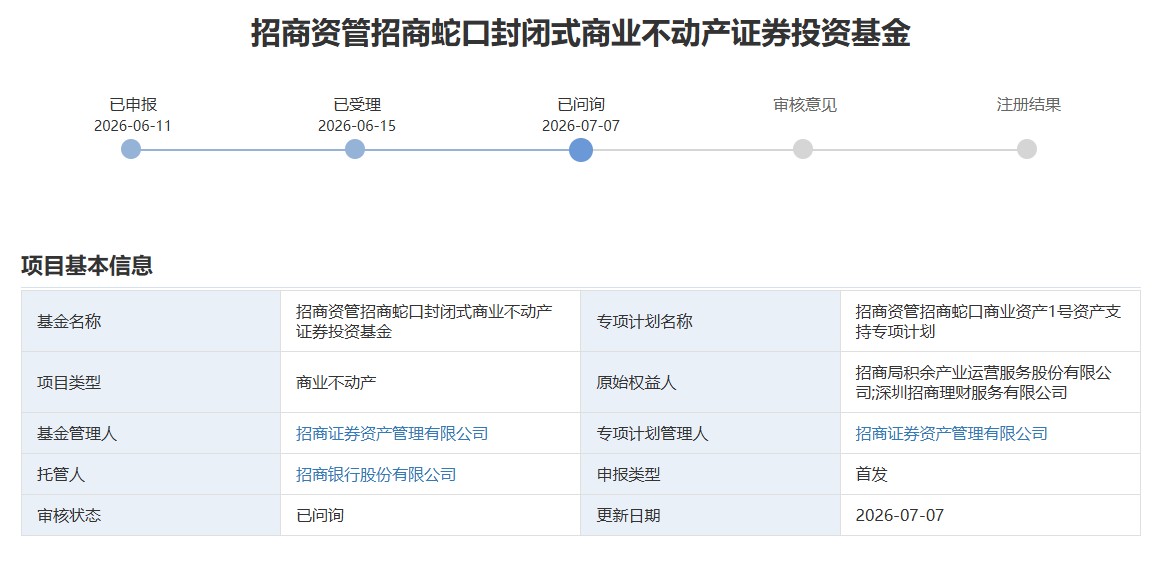The image size is (1154, 566).
Task: Select the 已问询 stage label
Action: click(581, 105)
